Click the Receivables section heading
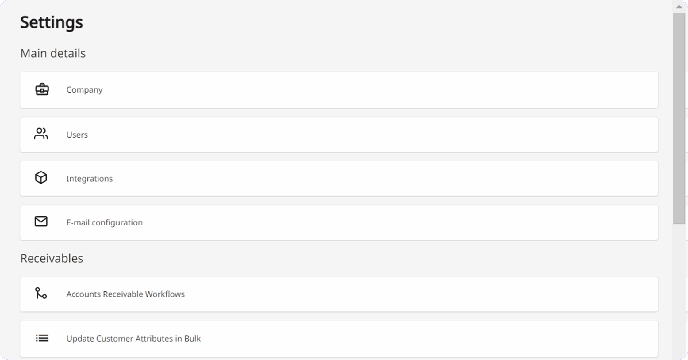688x360 pixels. 52,258
